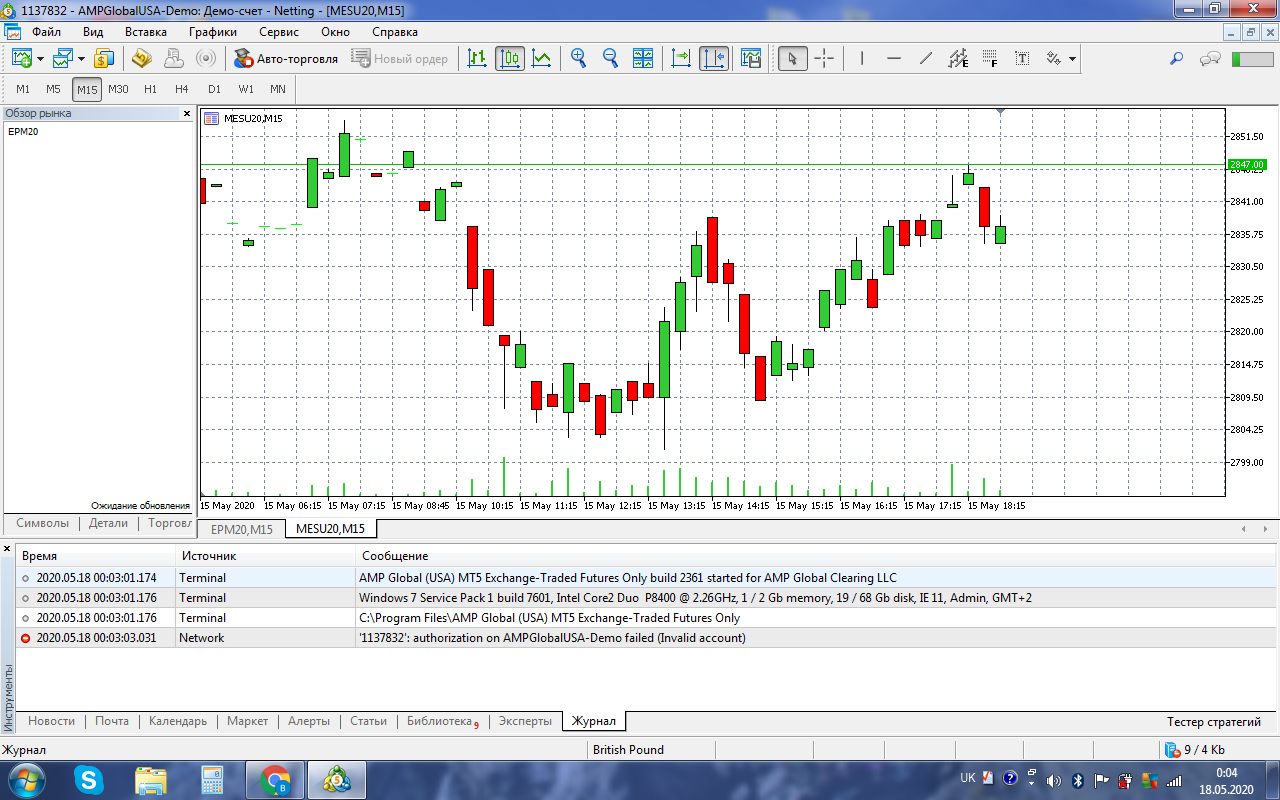
Task: Open the Файл menu
Action: pyautogui.click(x=46, y=32)
